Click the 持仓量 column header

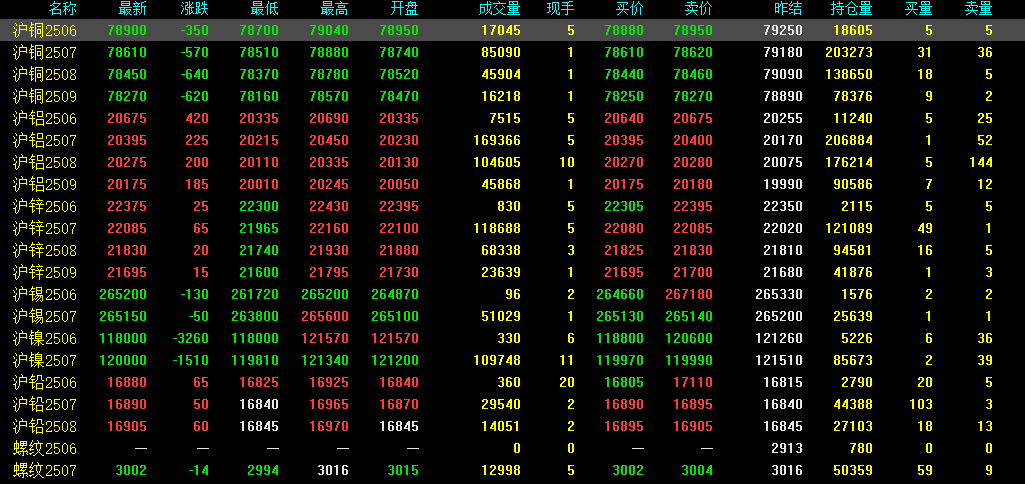[x=851, y=9]
